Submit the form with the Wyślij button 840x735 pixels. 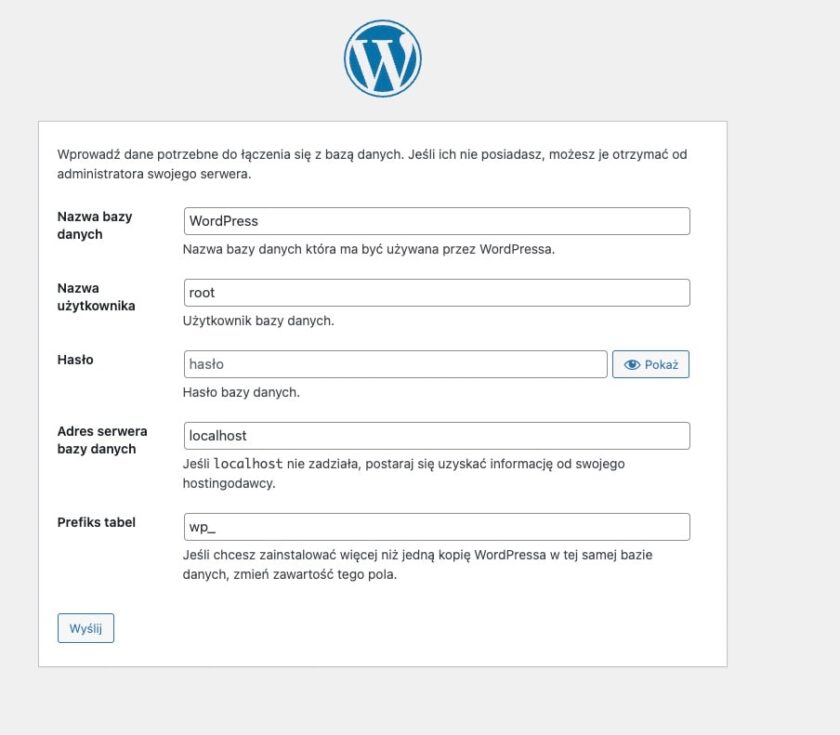(85, 628)
